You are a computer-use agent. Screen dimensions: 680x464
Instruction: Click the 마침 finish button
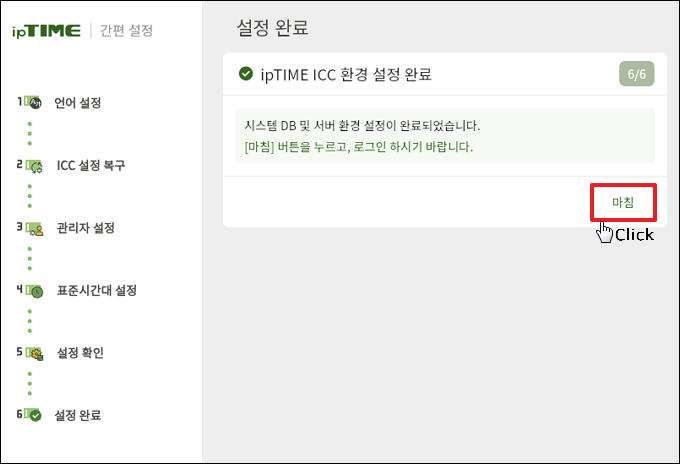[x=622, y=201]
